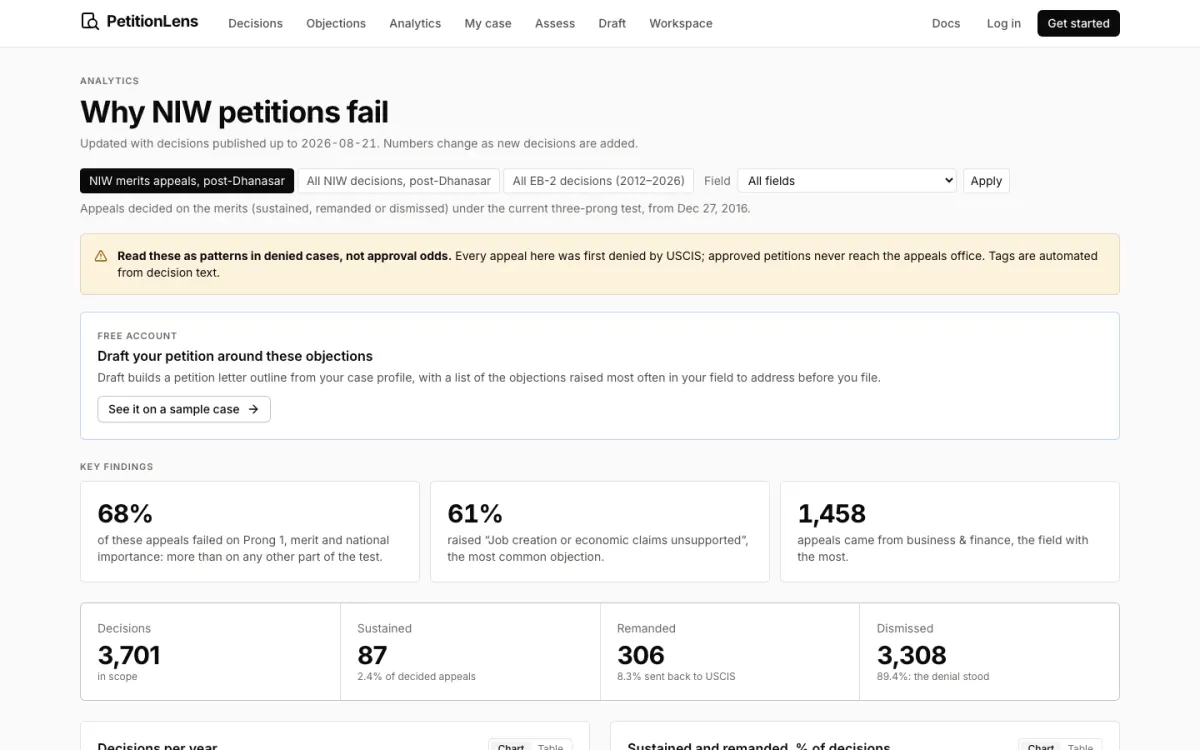Click the '8.3% sent back to USCIS' text
1200x750 pixels.
676,677
